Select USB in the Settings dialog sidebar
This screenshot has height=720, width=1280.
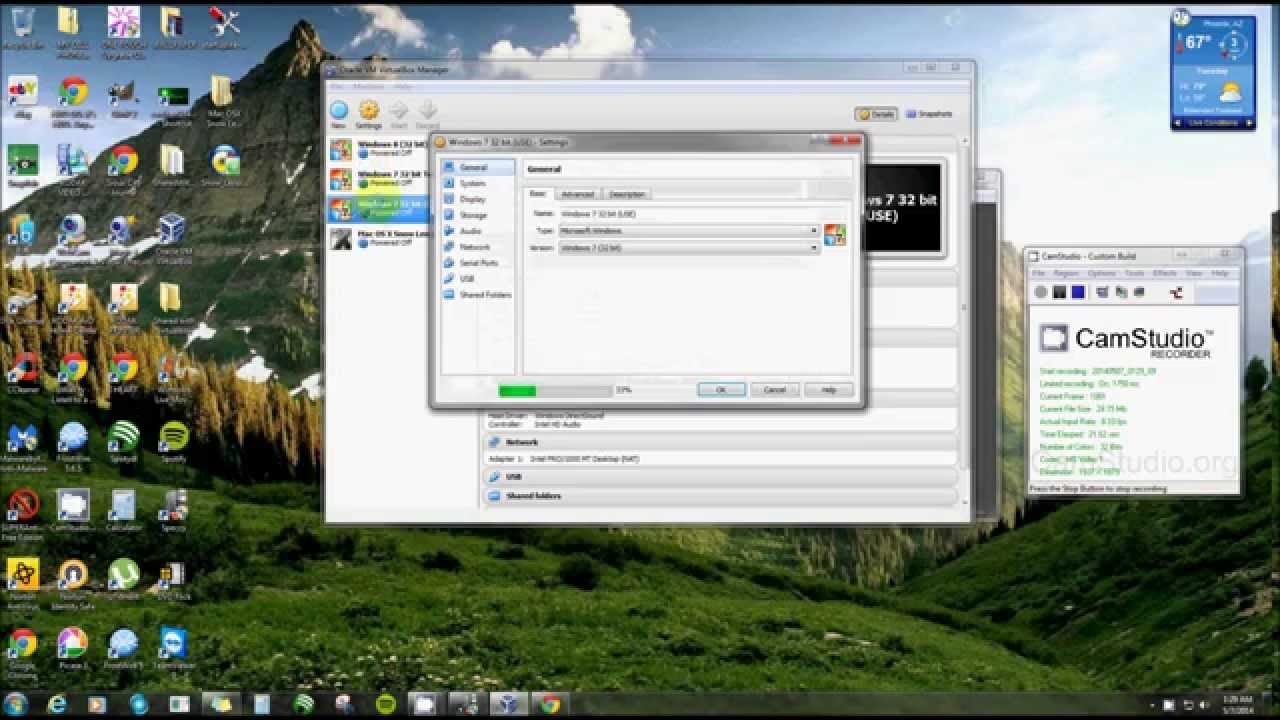click(x=478, y=279)
